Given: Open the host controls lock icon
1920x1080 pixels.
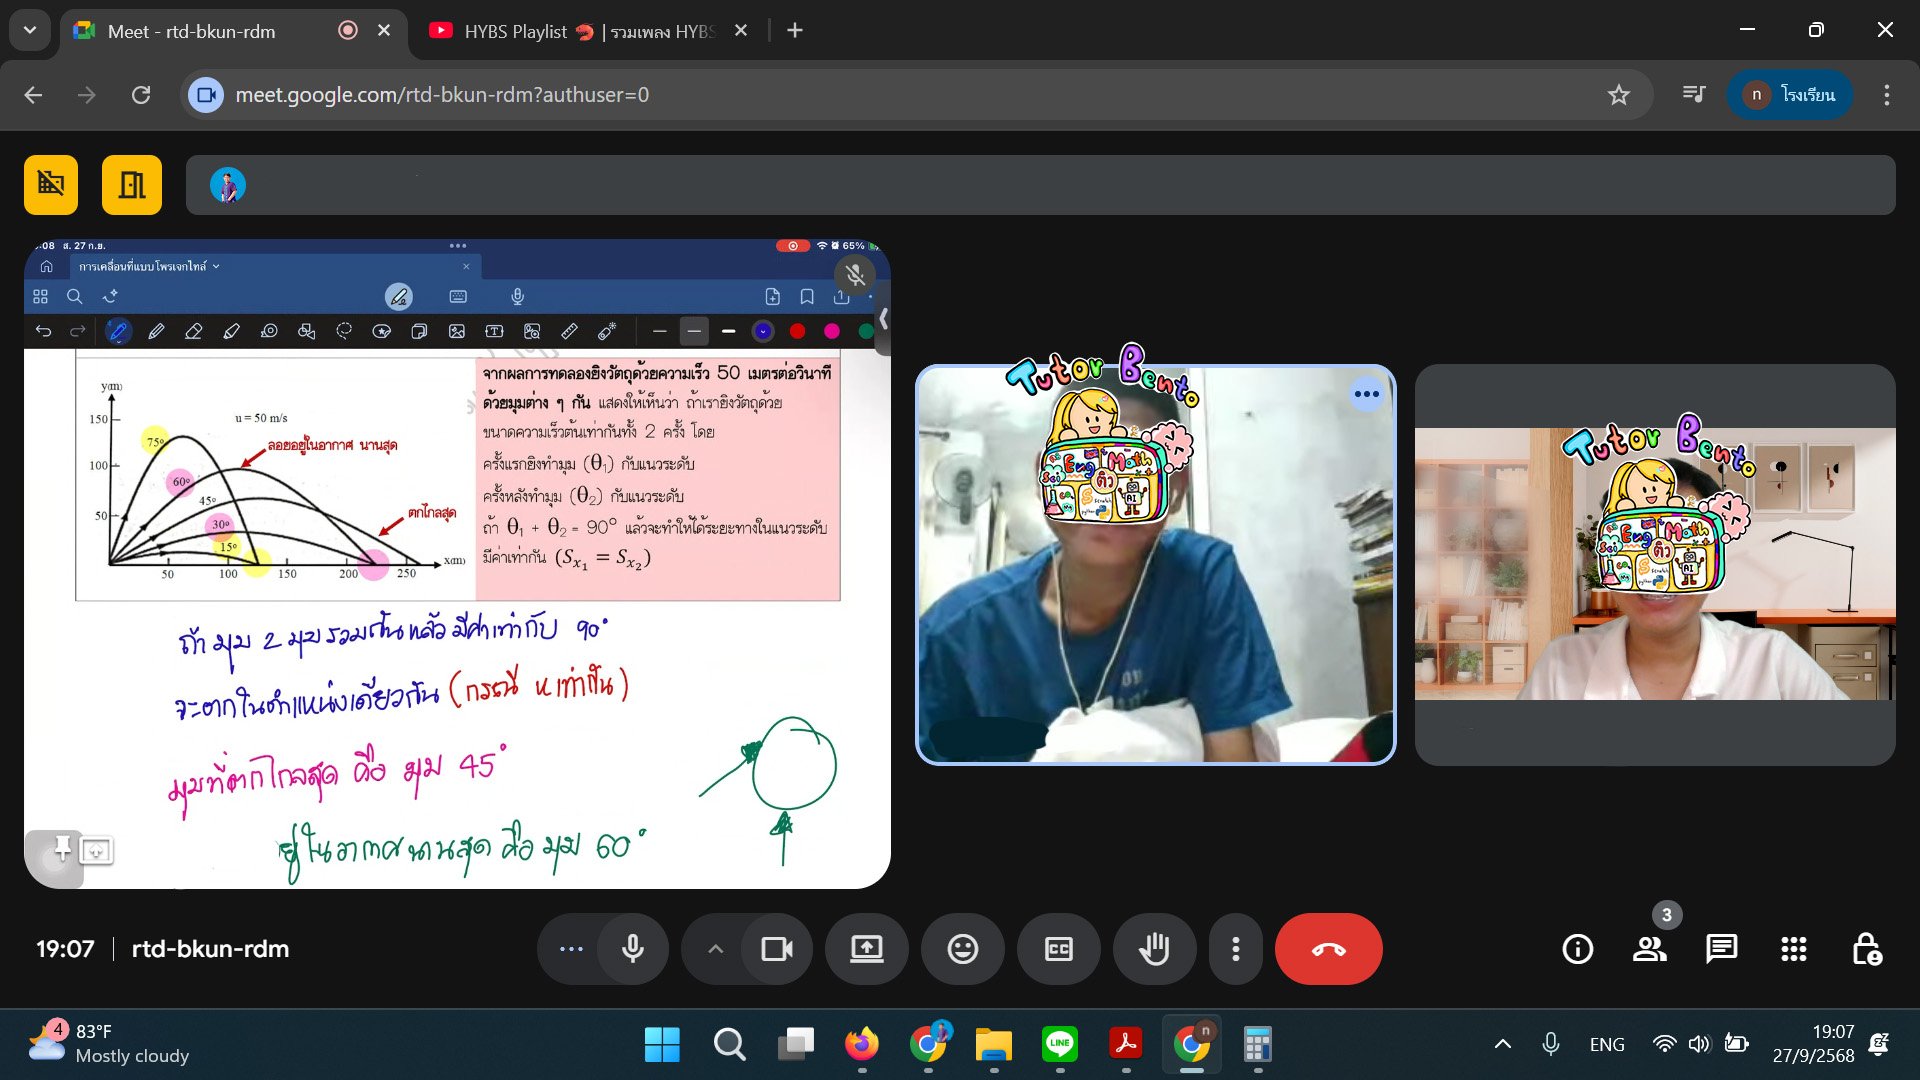Looking at the screenshot, I should click(1866, 949).
